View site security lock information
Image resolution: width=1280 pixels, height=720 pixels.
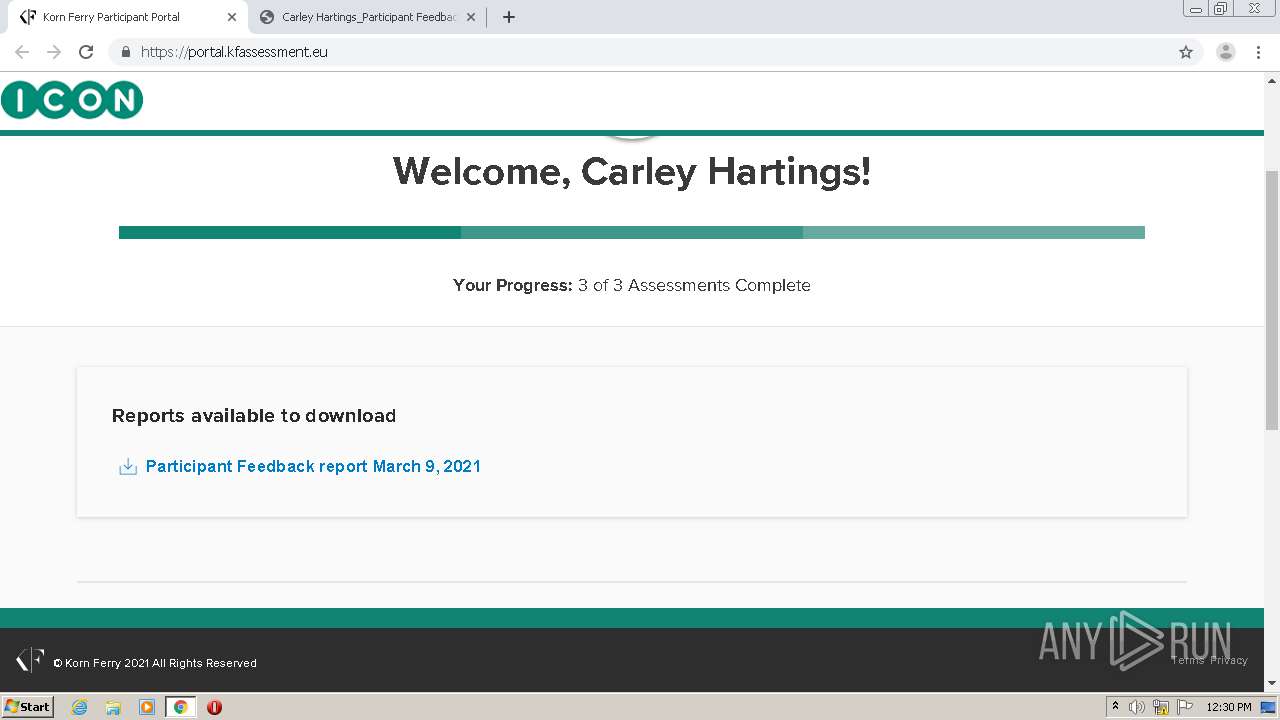point(125,52)
